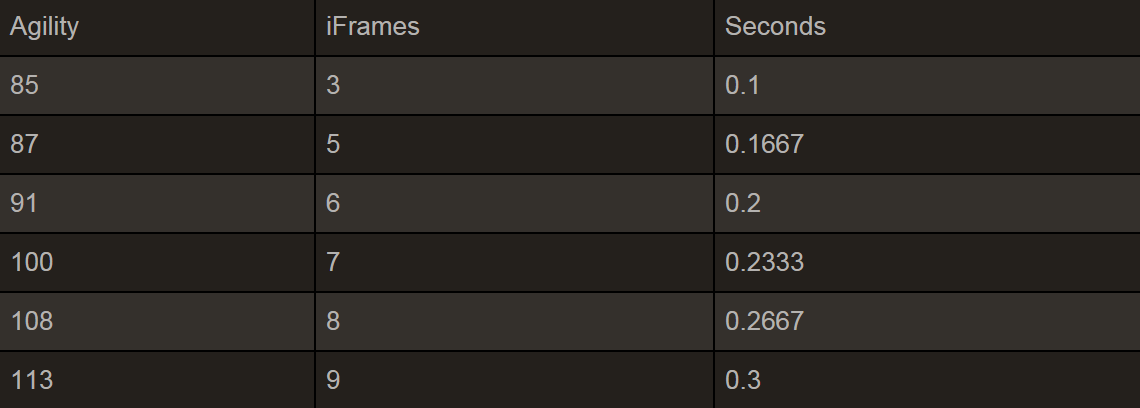
Task: Select the Agility cell showing 85
Action: click(25, 86)
